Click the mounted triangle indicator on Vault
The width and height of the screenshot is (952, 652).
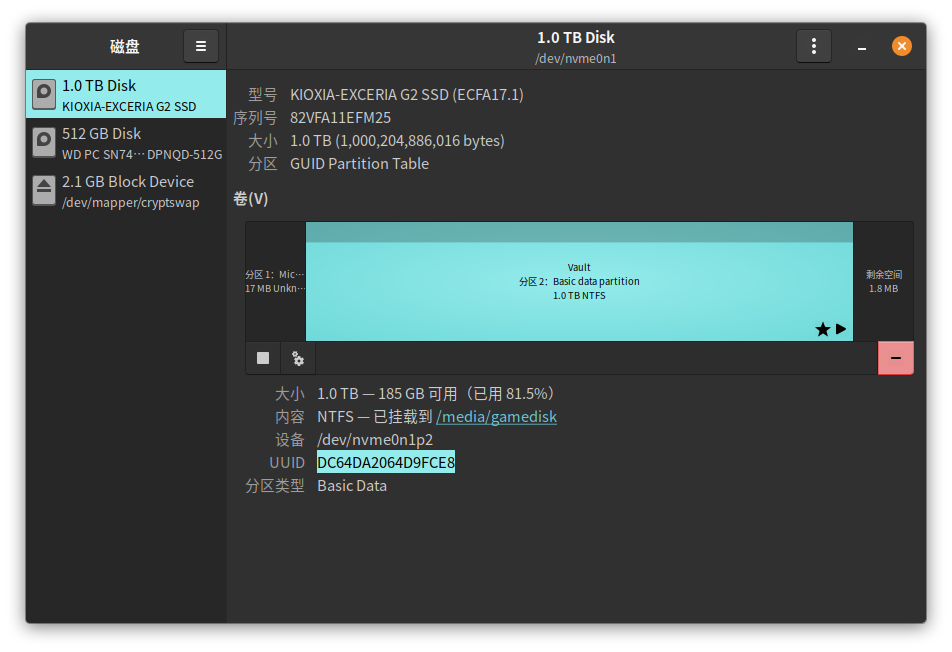point(840,328)
